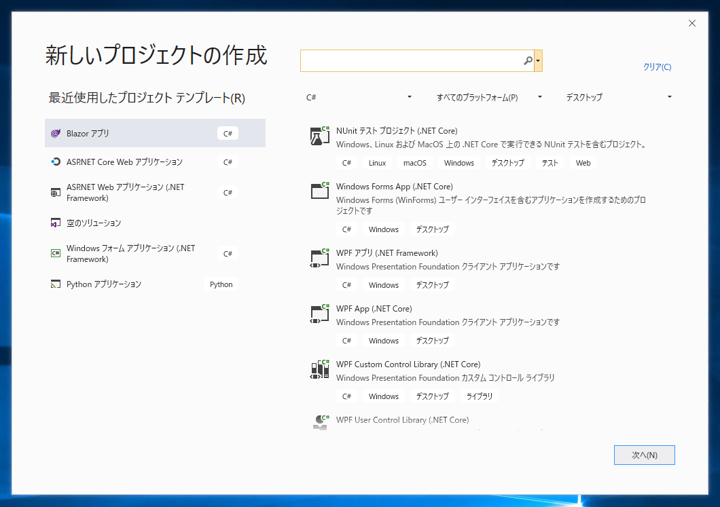The height and width of the screenshot is (507, 720).
Task: Select WPF User Control Library (.NET Core)
Action: (x=489, y=422)
